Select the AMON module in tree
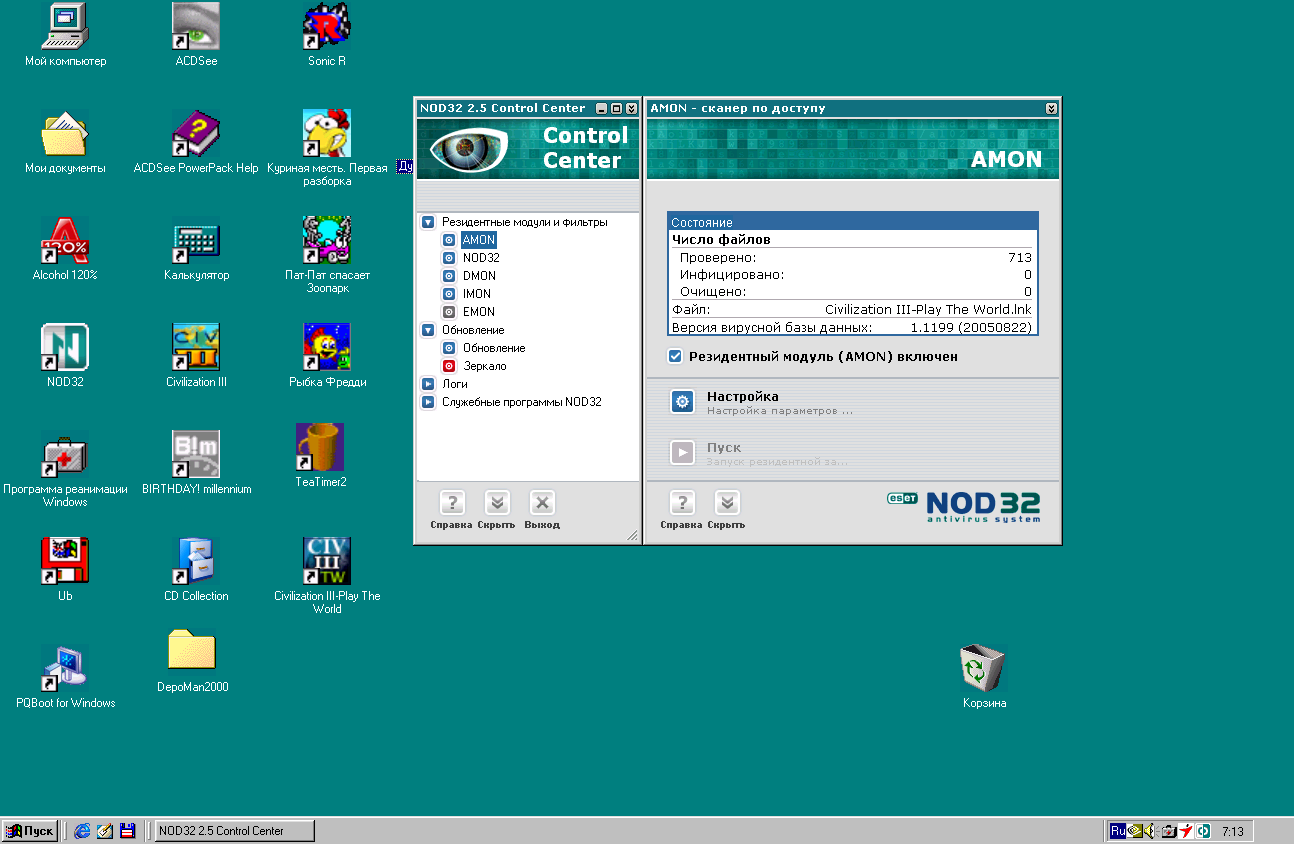 point(479,240)
